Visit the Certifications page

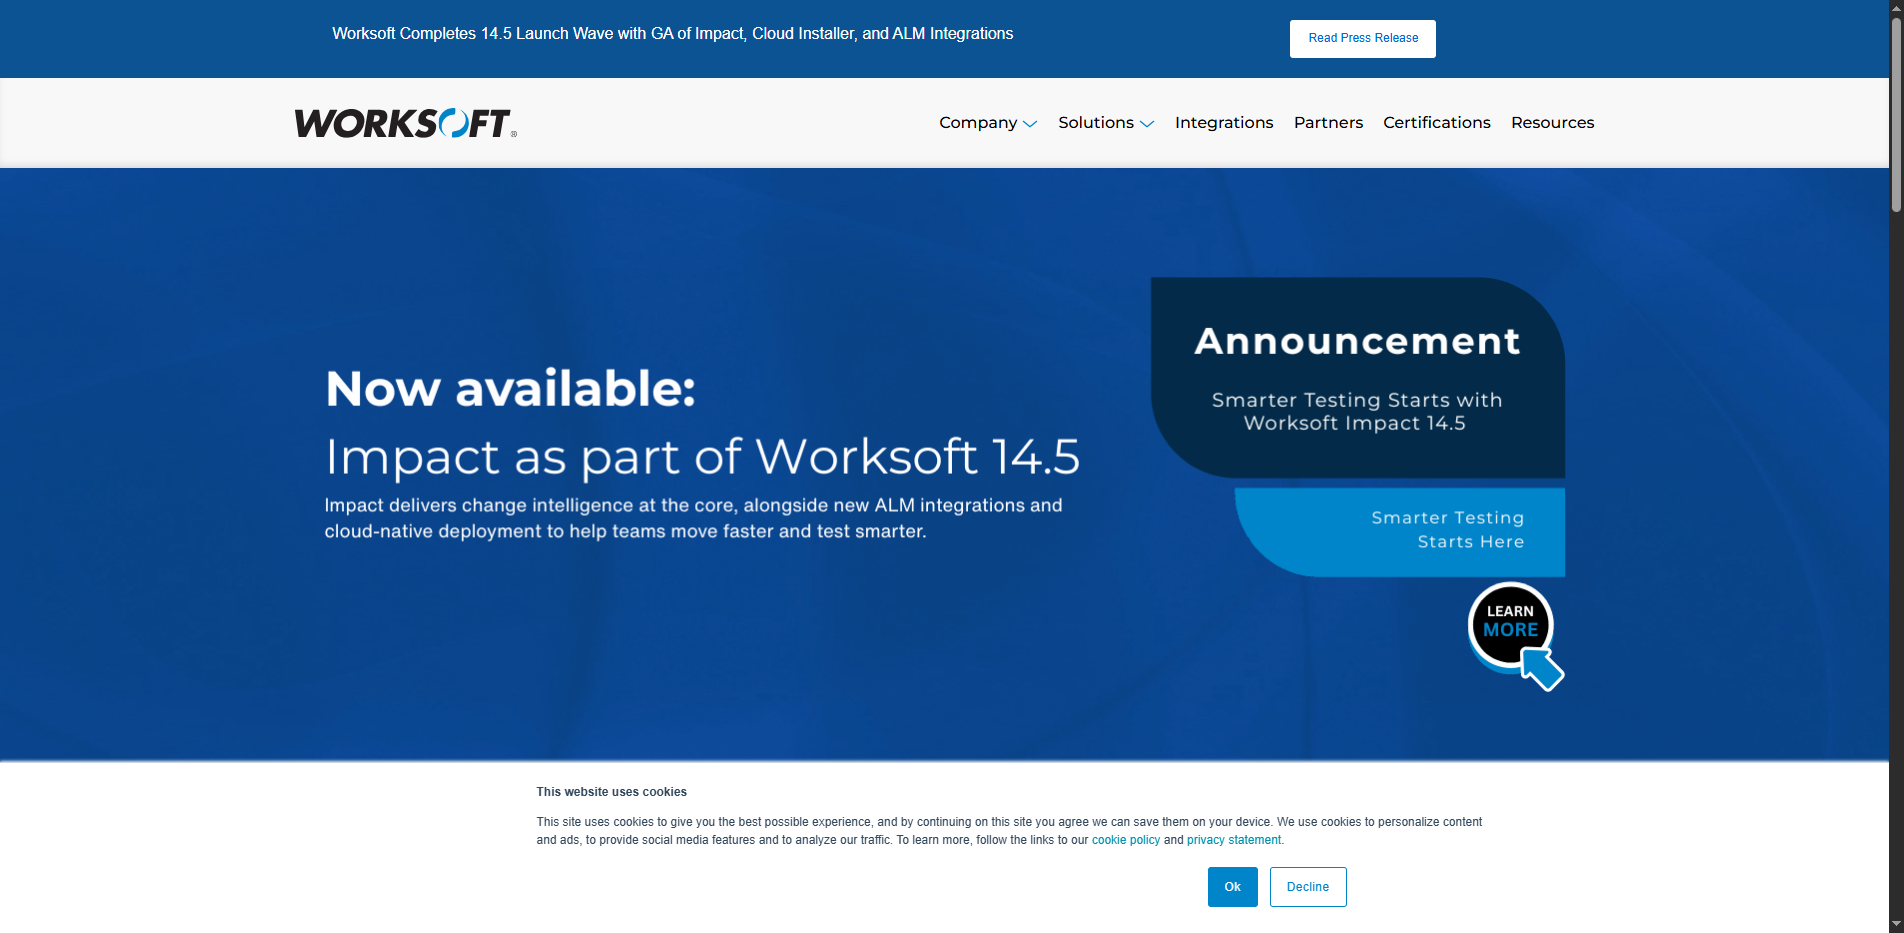1437,122
